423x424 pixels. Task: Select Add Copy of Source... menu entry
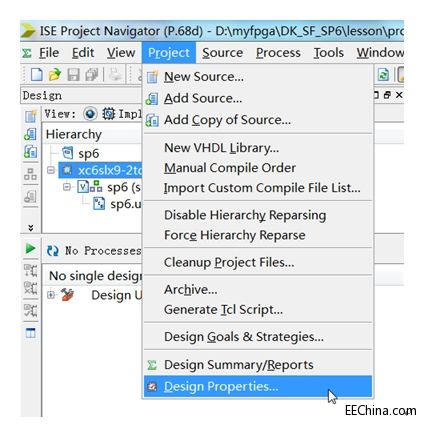(x=227, y=120)
